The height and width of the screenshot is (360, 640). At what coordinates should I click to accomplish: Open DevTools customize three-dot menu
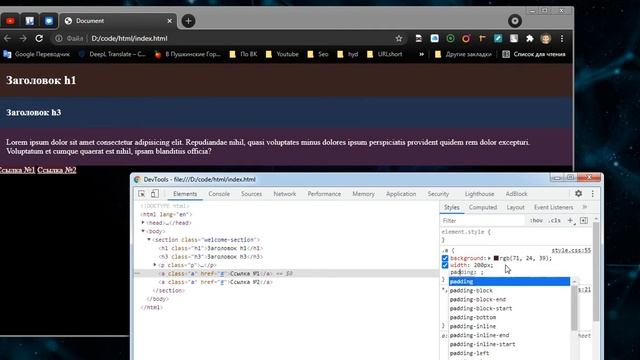(x=593, y=193)
